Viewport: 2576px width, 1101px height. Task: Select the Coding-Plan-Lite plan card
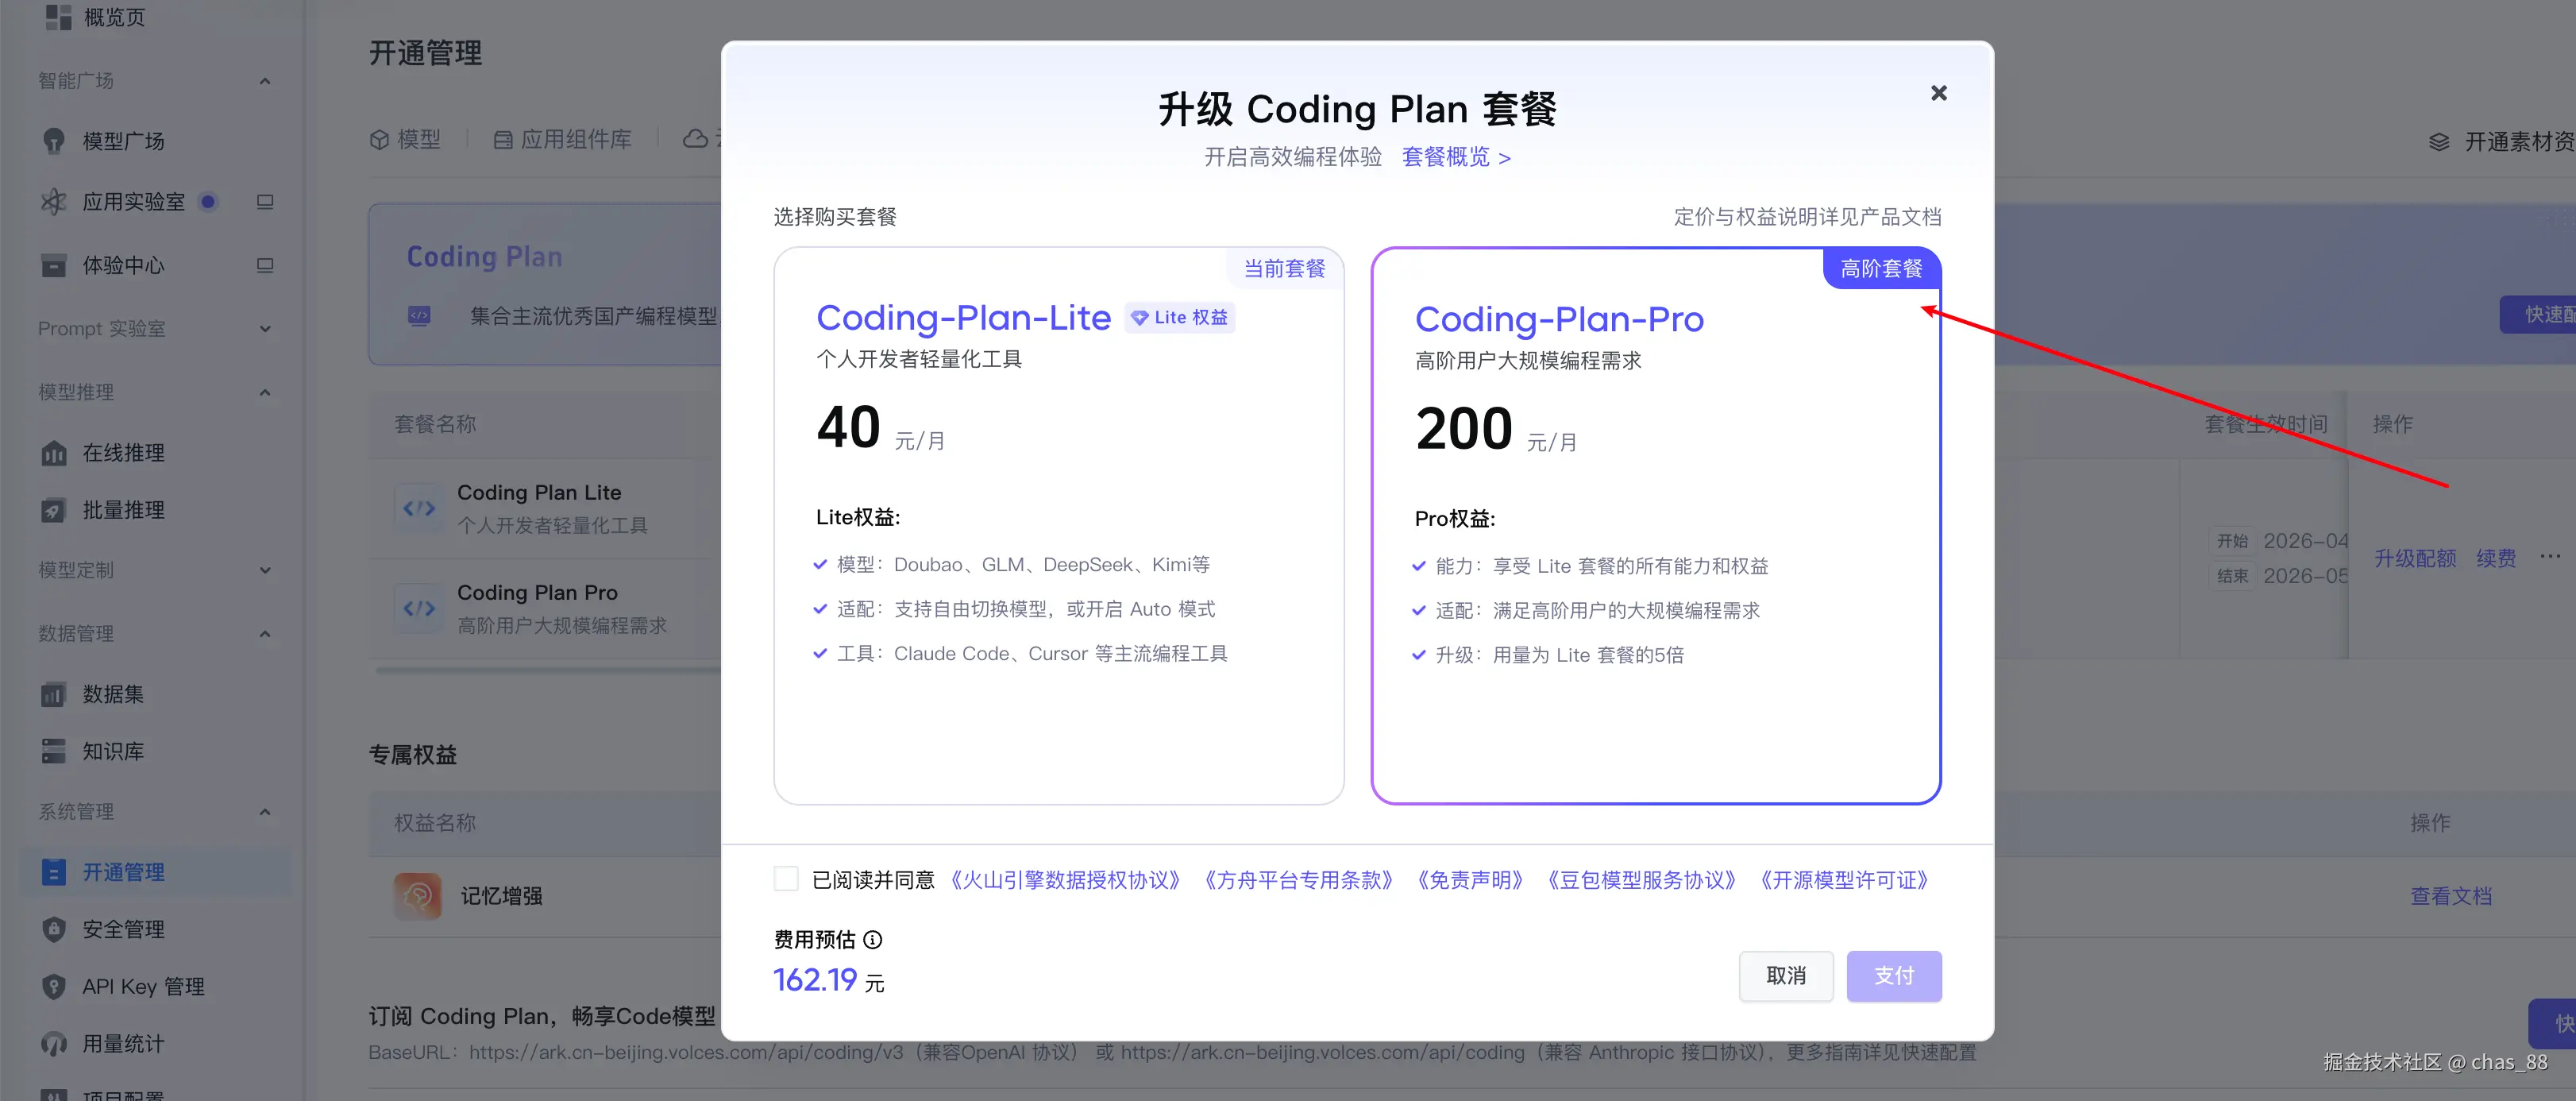coord(1058,525)
